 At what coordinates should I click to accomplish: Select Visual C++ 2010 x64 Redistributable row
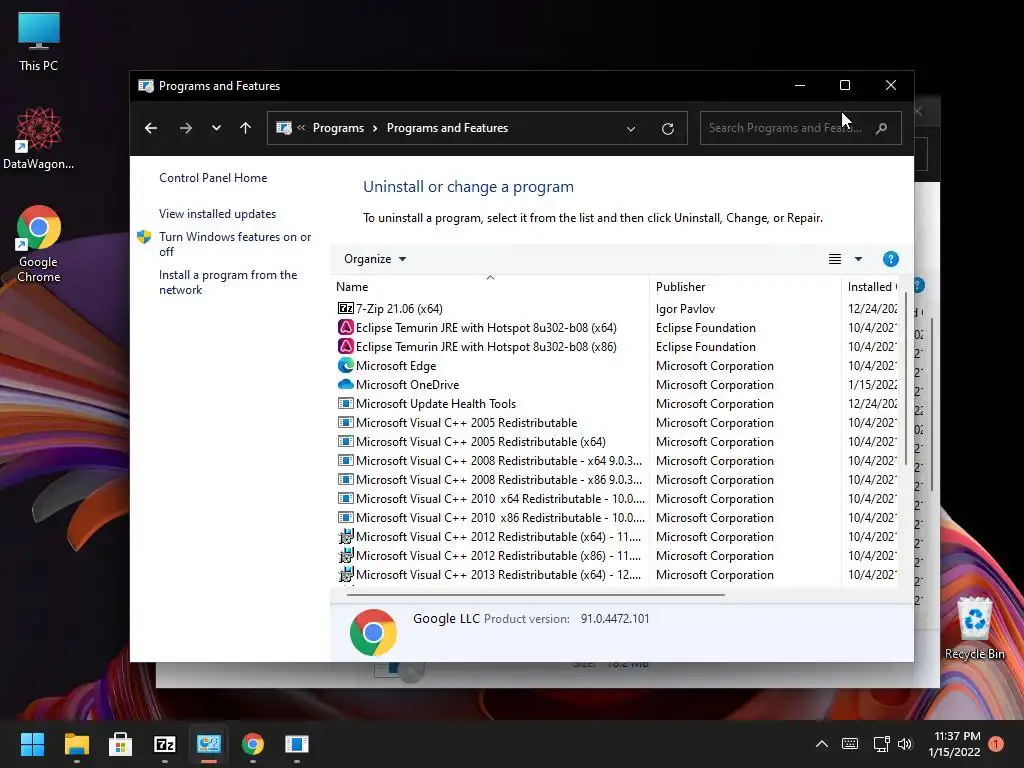tap(616, 498)
